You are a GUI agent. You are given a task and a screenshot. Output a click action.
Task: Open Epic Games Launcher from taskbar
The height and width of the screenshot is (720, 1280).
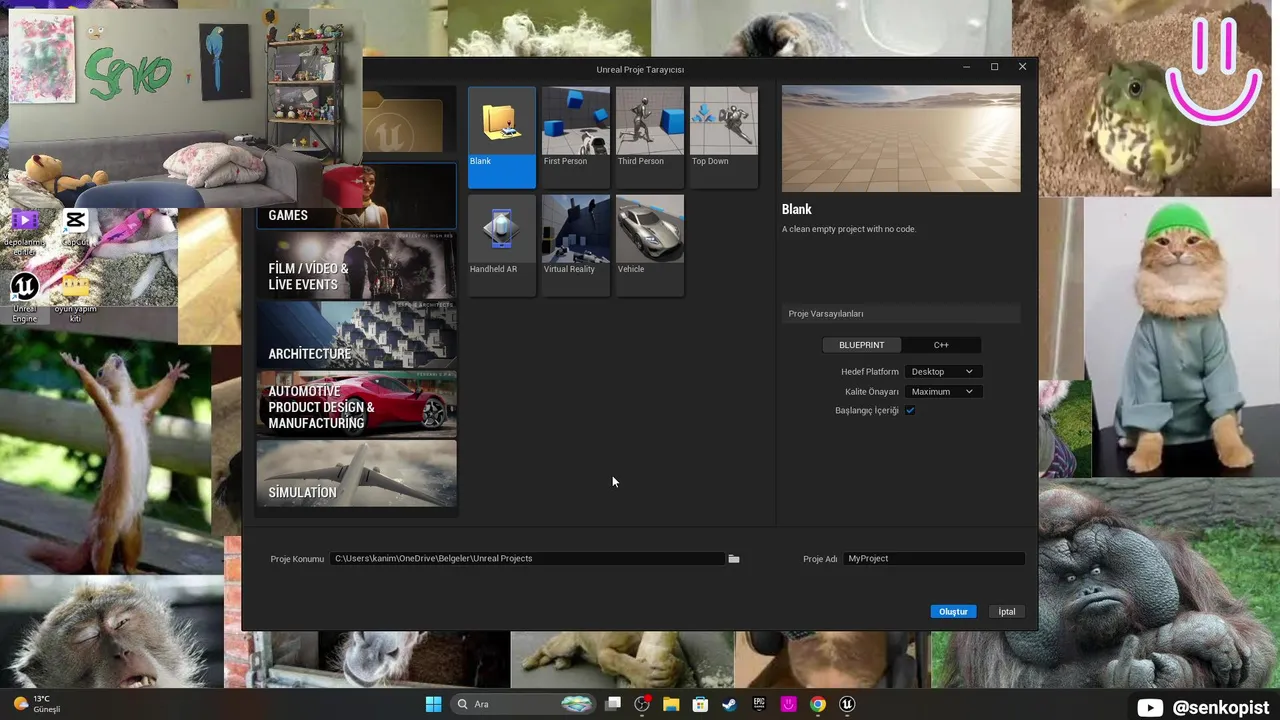point(759,704)
